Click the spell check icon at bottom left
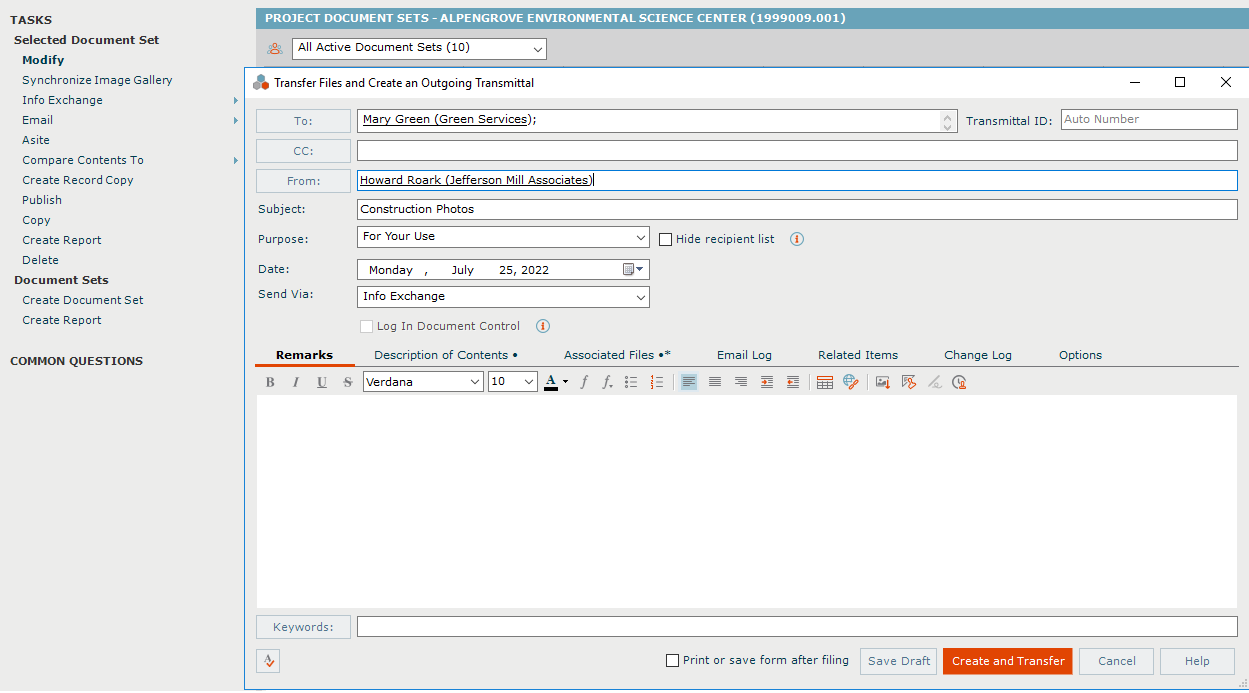Viewport: 1249px width, 693px height. point(268,661)
